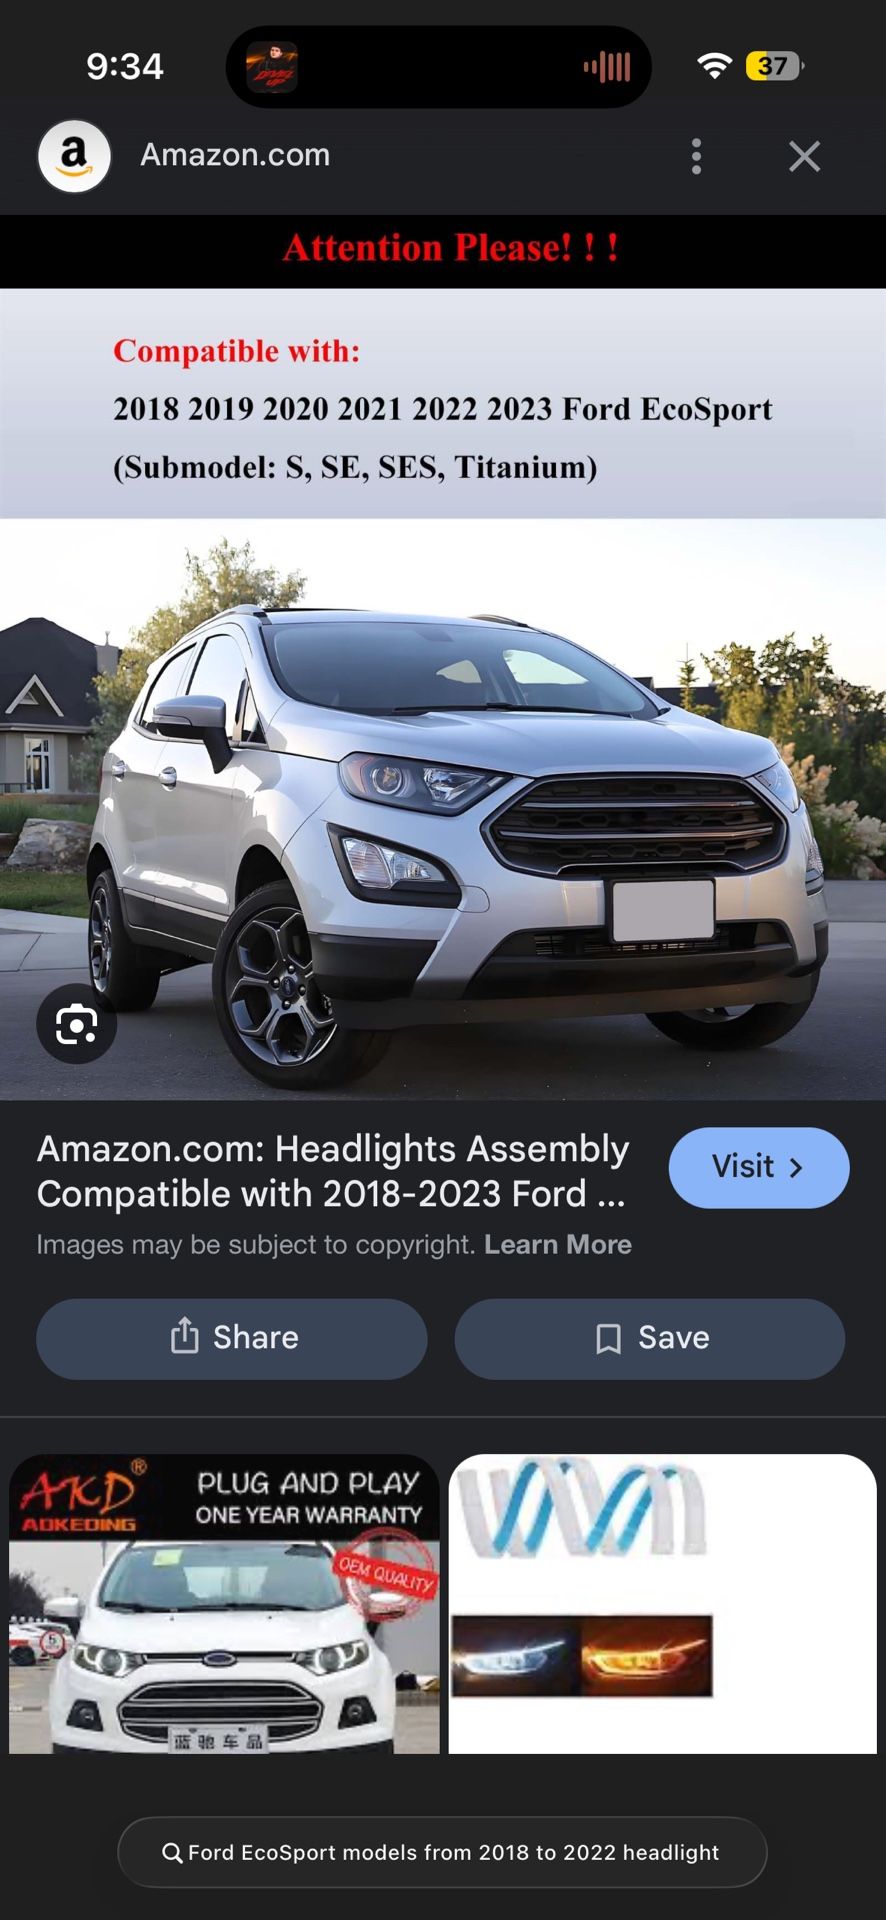Open the Amazon Headlights Assembly title link

point(333,1171)
